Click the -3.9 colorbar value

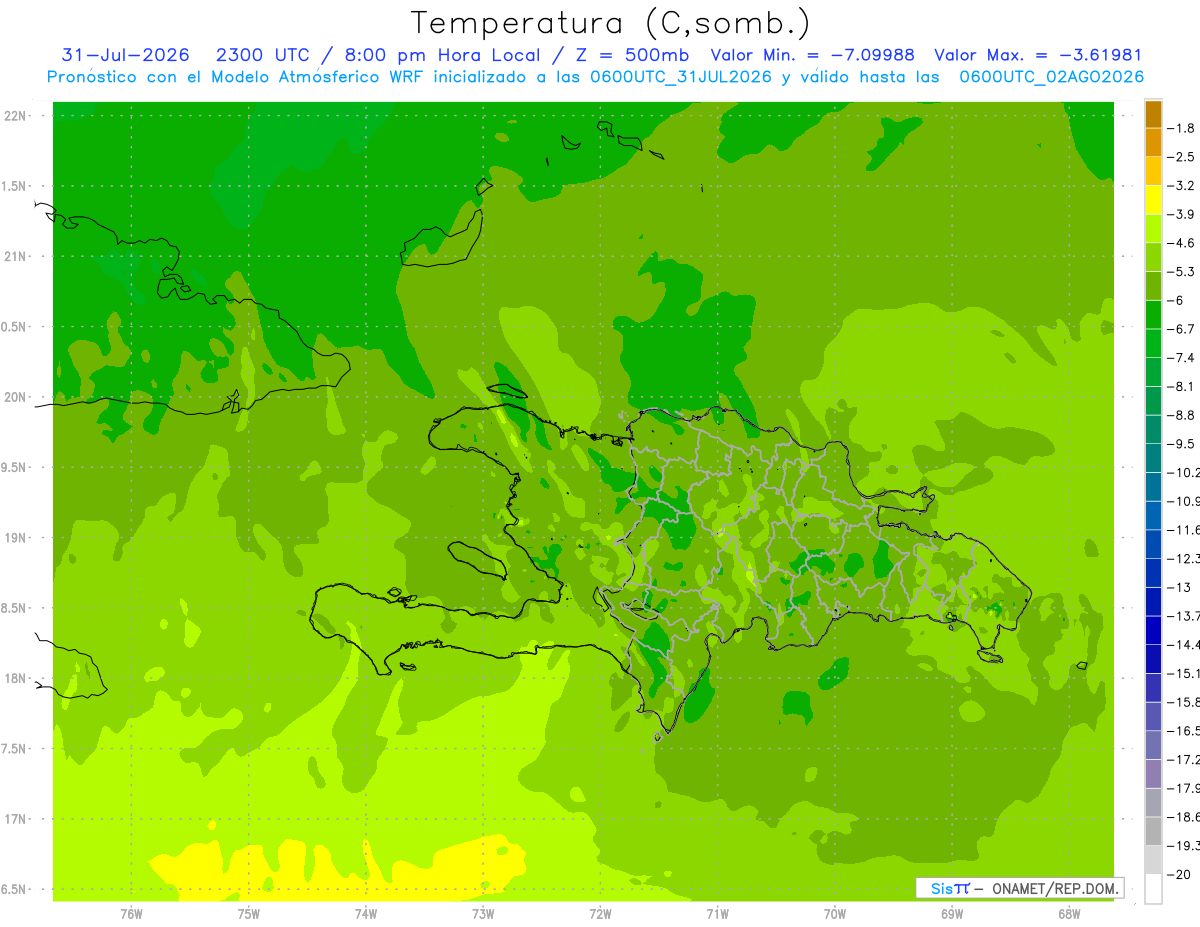[1183, 214]
